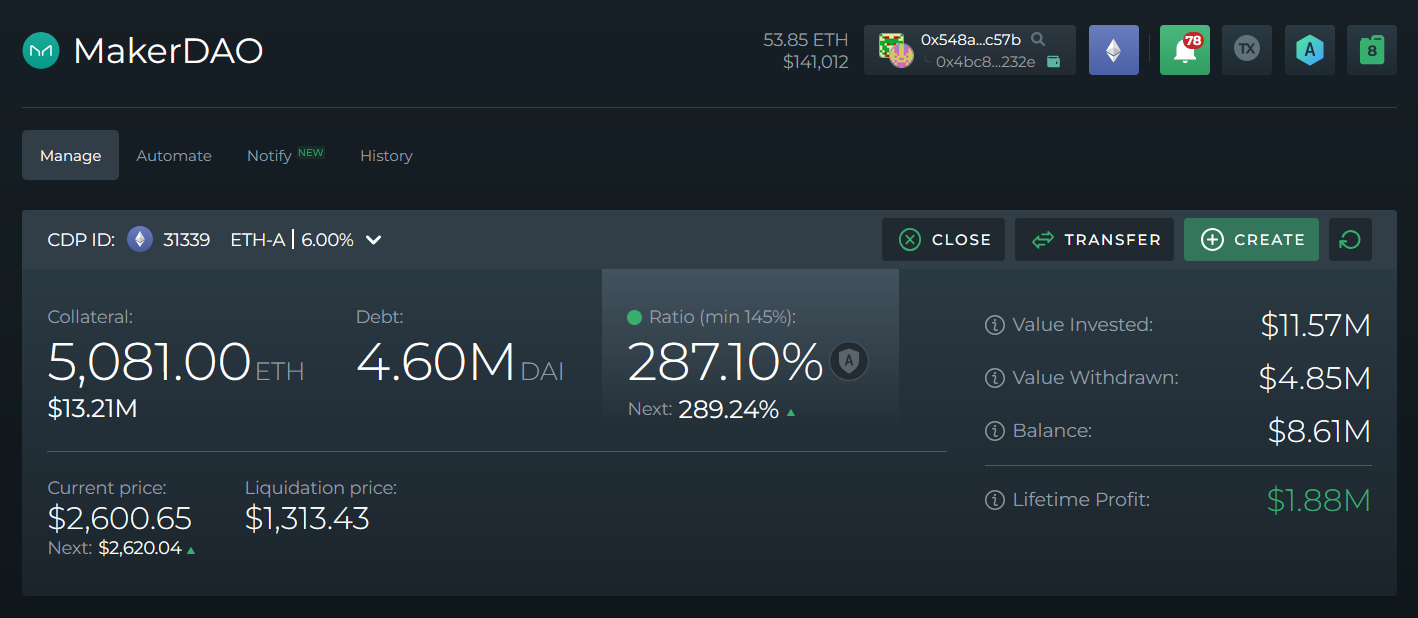The image size is (1418, 618).
Task: Click the info icon for Lifetime Profit
Action: coord(994,500)
